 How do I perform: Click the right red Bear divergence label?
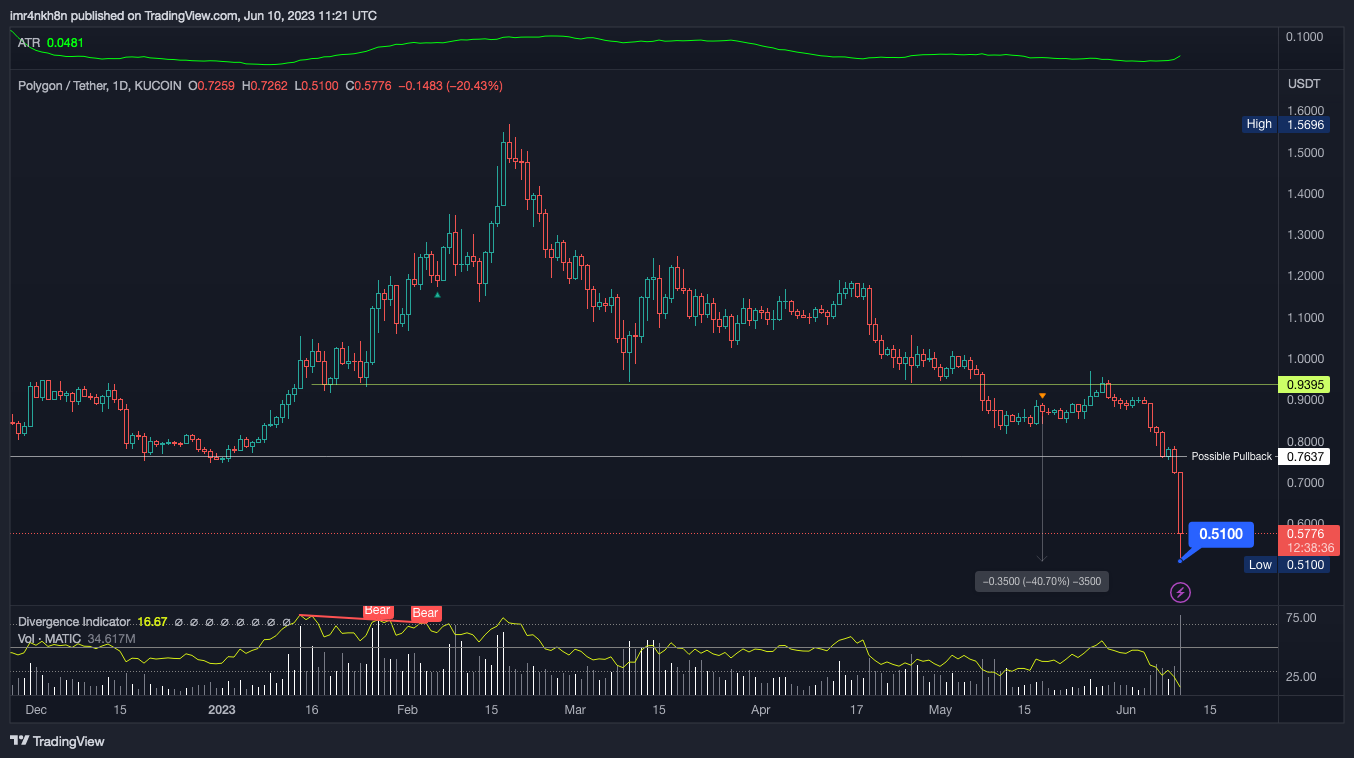coord(426,613)
